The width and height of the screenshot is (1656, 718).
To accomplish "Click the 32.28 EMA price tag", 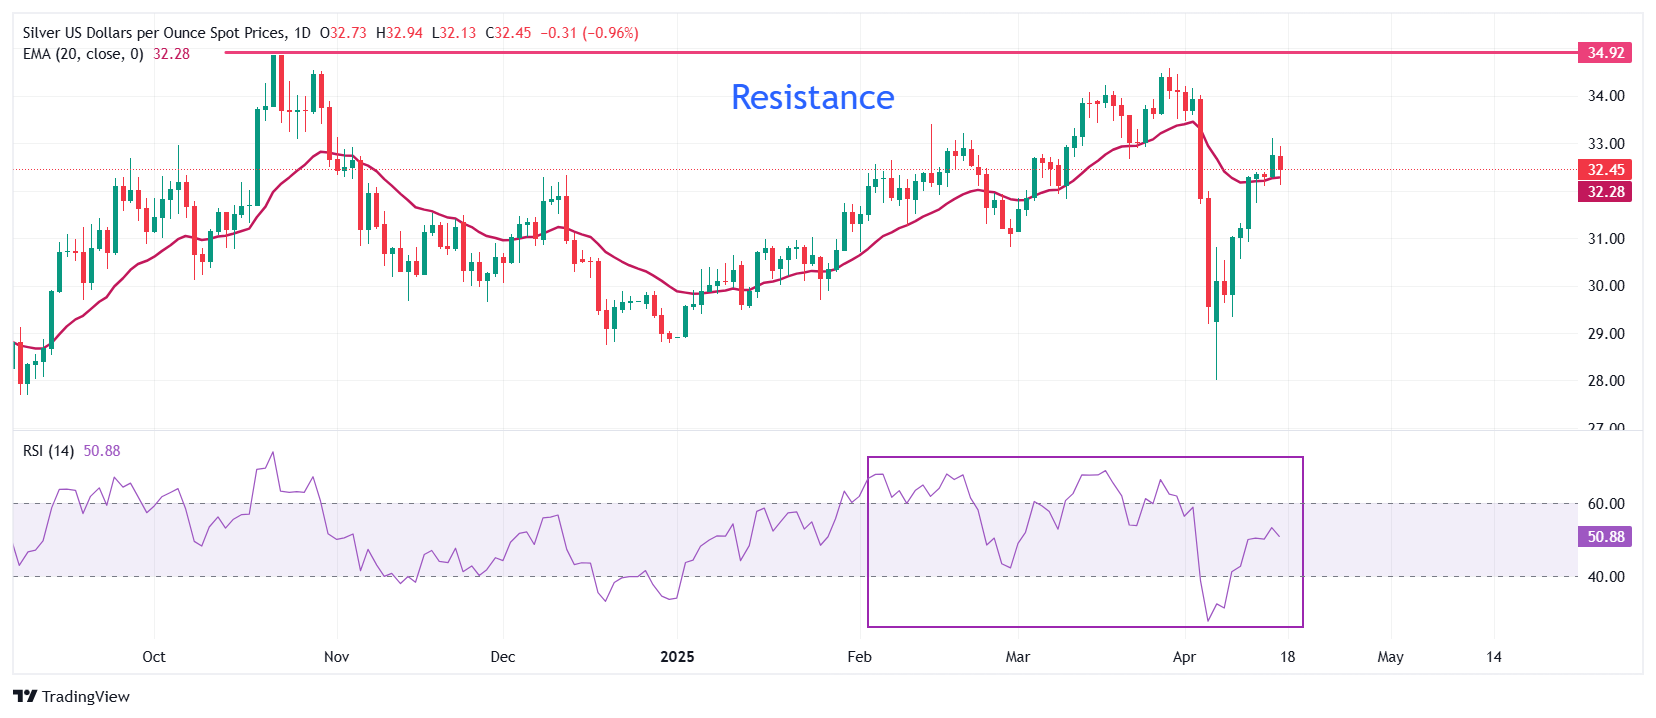I will pyautogui.click(x=1605, y=192).
